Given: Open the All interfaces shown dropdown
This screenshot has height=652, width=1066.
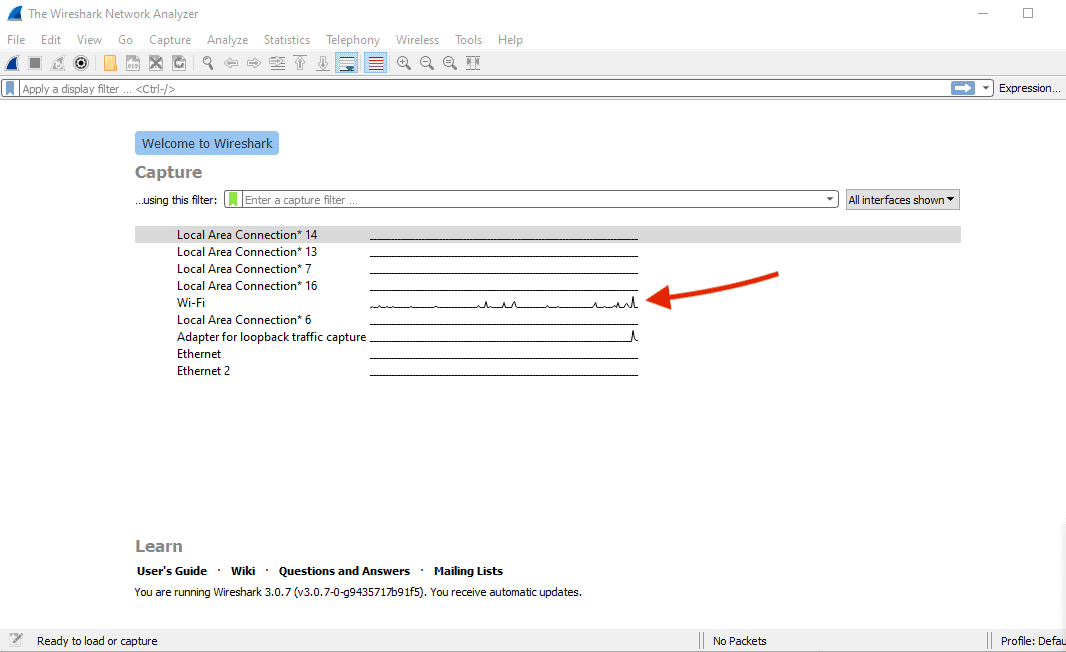Looking at the screenshot, I should [x=901, y=199].
